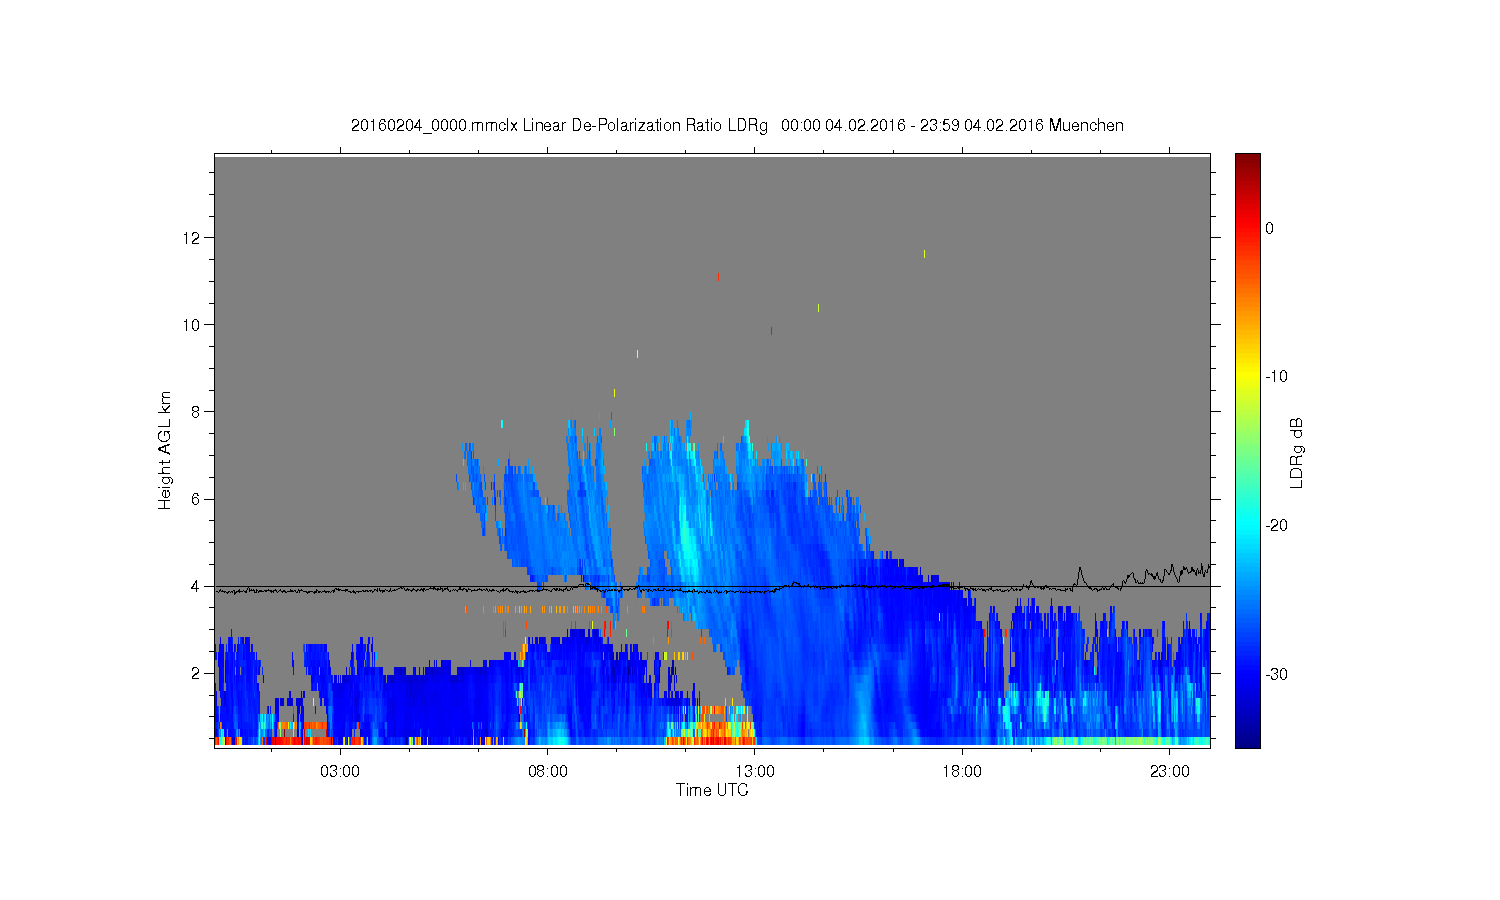Click the colorbar value label -30

pyautogui.click(x=1276, y=675)
